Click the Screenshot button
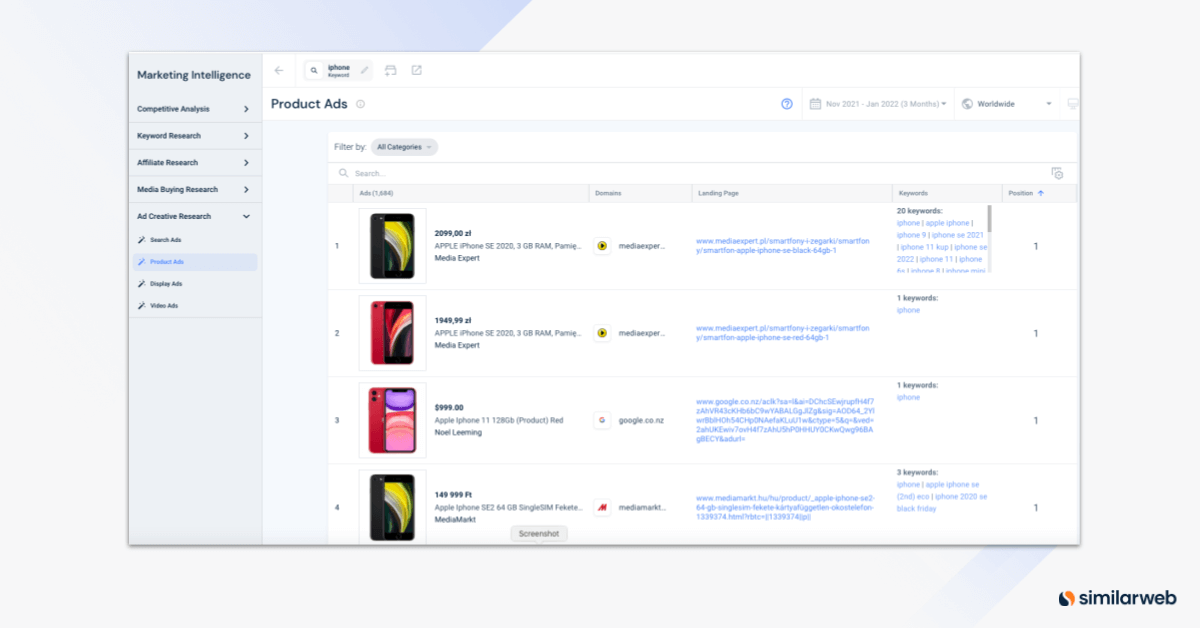The image size is (1200, 628). (x=540, y=534)
